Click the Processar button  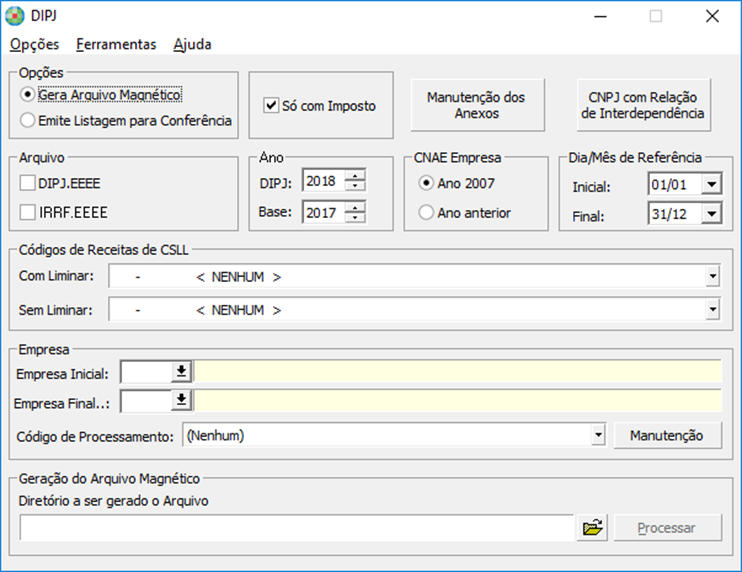click(668, 528)
